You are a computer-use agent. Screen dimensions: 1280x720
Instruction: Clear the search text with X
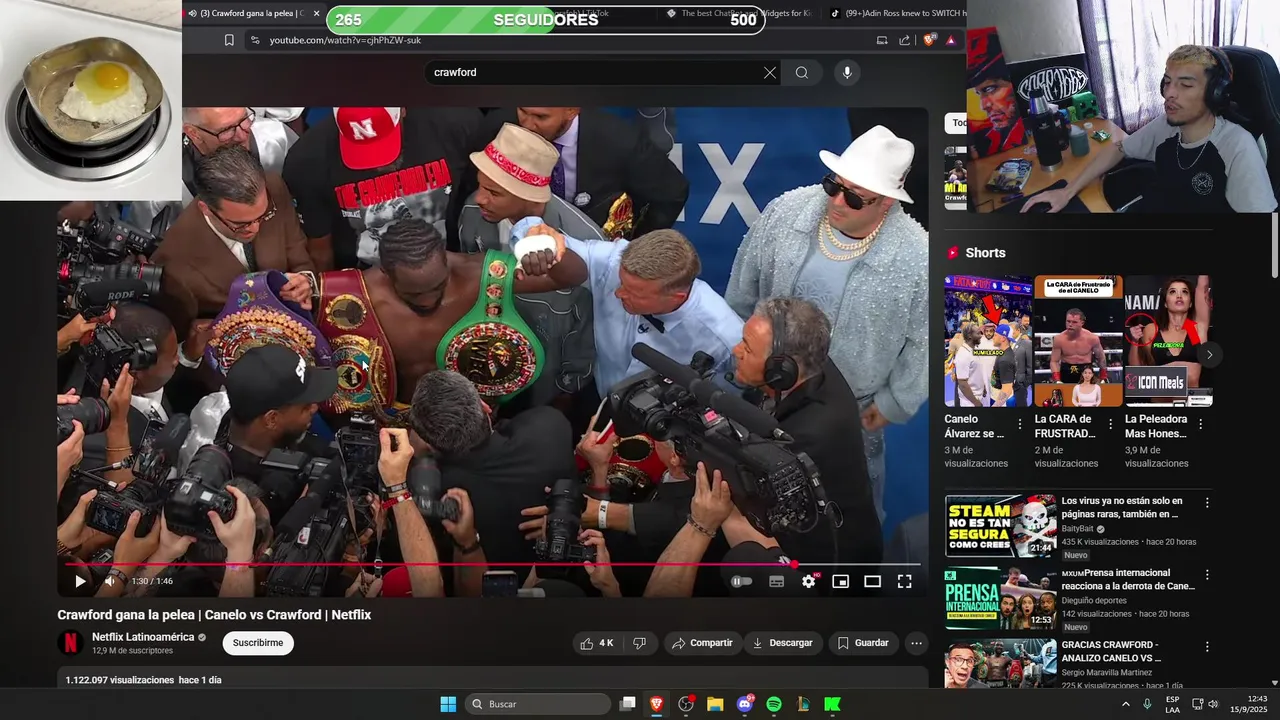[770, 72]
